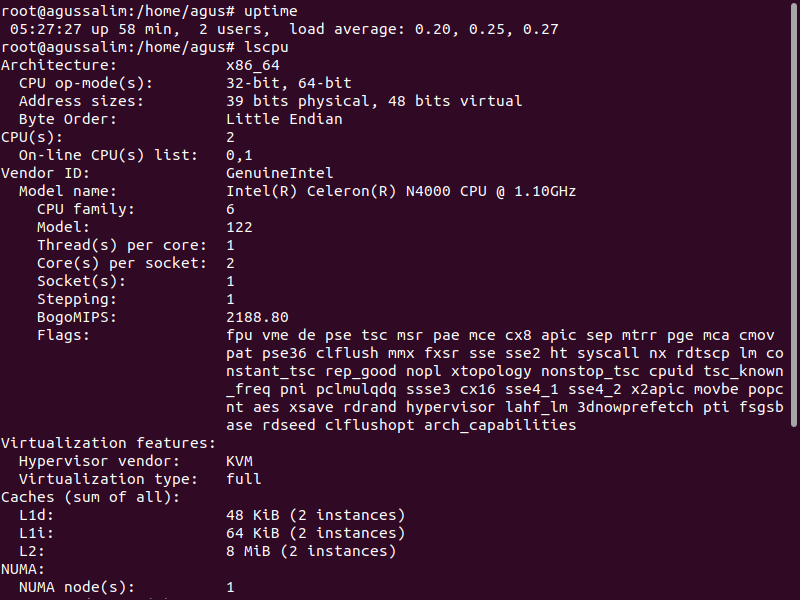Screen dimensions: 800x600
Task: Click the 'Little Endian' byte order value
Action: pos(284,119)
